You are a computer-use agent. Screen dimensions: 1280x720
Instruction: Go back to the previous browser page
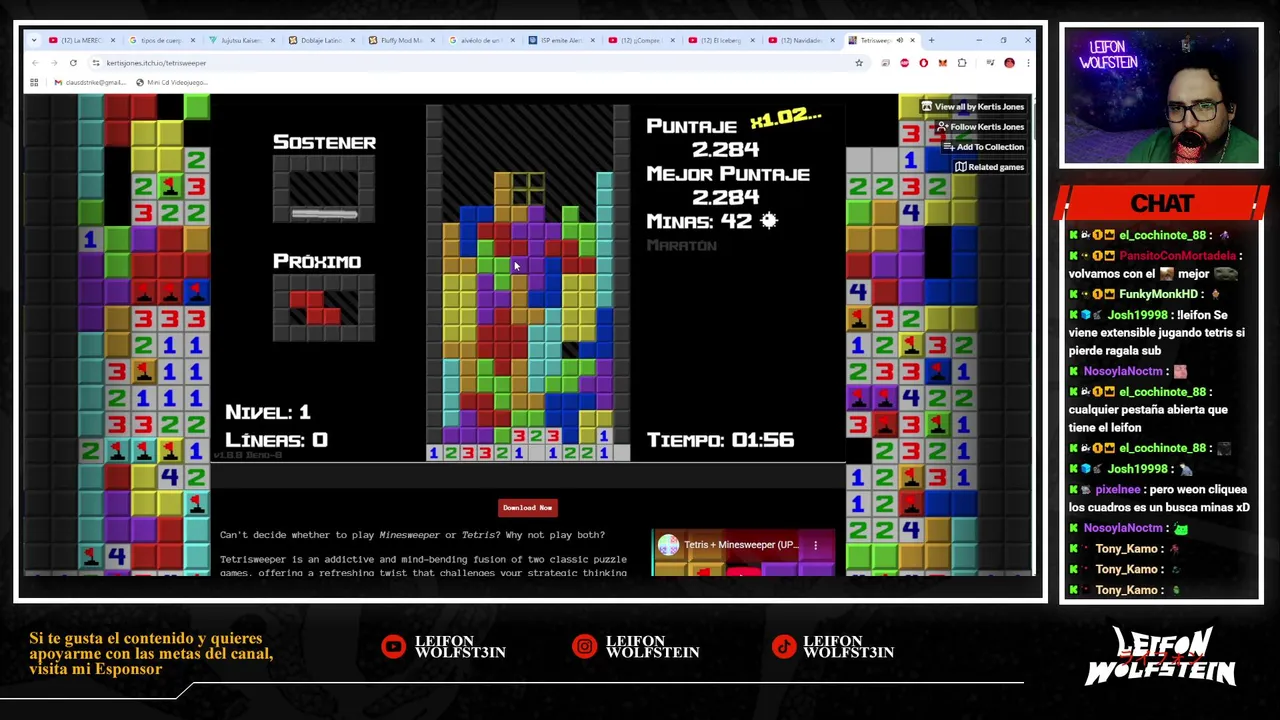pyautogui.click(x=35, y=63)
